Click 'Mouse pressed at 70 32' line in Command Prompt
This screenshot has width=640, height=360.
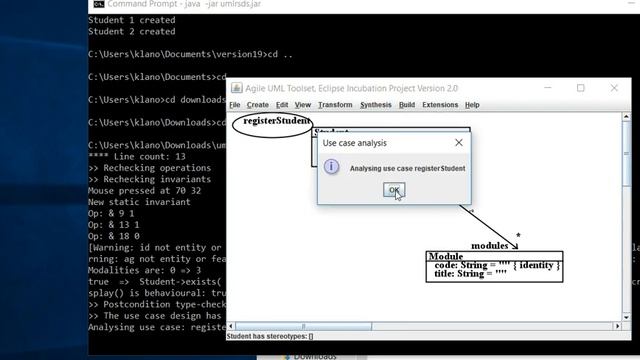coord(144,191)
